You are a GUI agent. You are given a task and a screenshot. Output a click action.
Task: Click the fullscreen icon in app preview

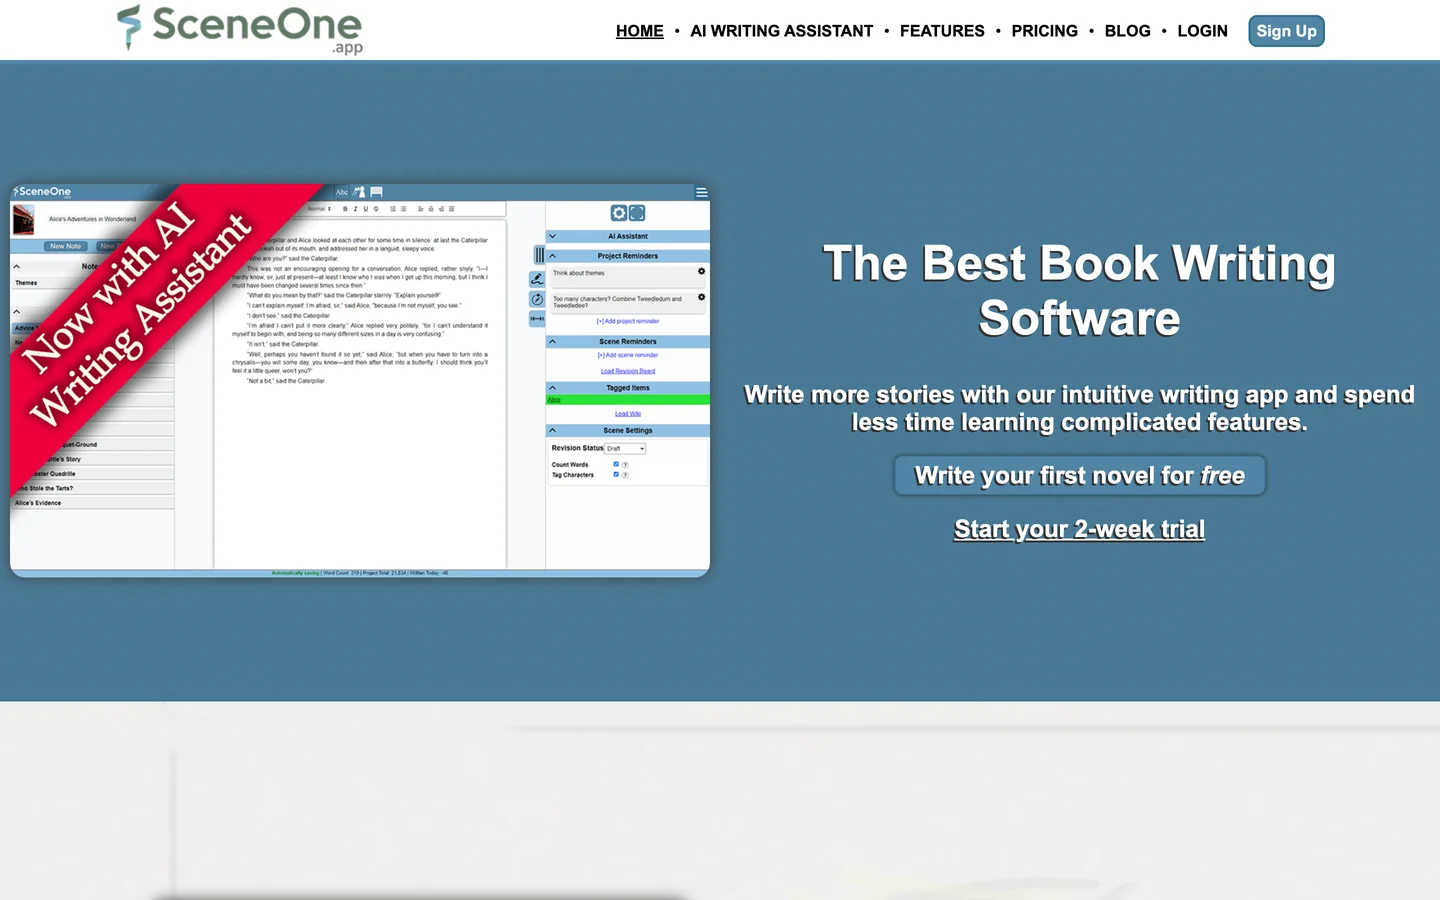pyautogui.click(x=637, y=213)
